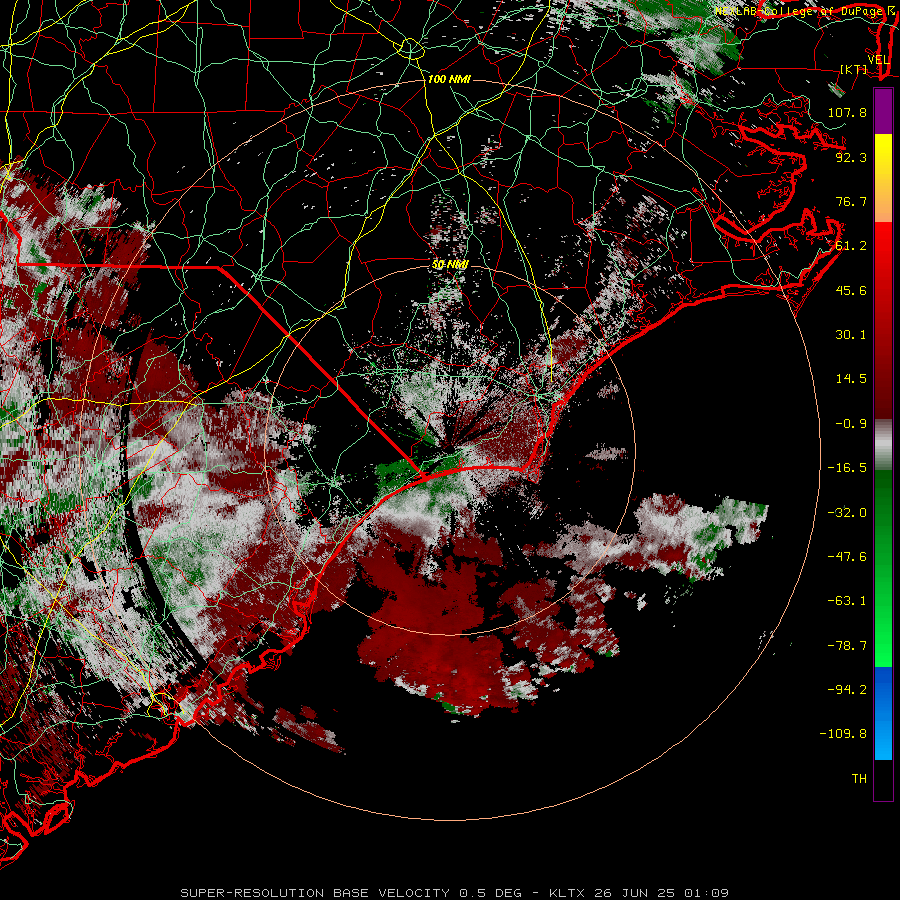Pick the blue segment of the velocity color bar
The height and width of the screenshot is (900, 900).
click(x=883, y=713)
